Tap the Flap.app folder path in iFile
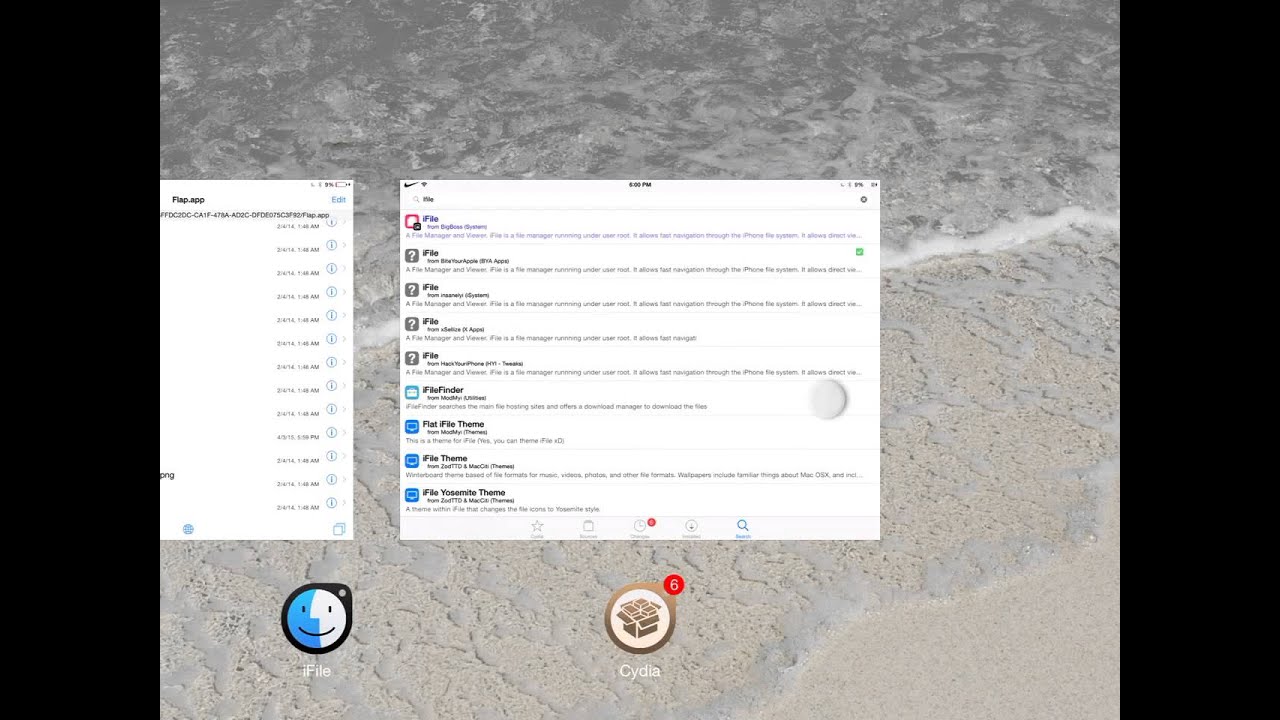The width and height of the screenshot is (1280, 720). click(245, 215)
